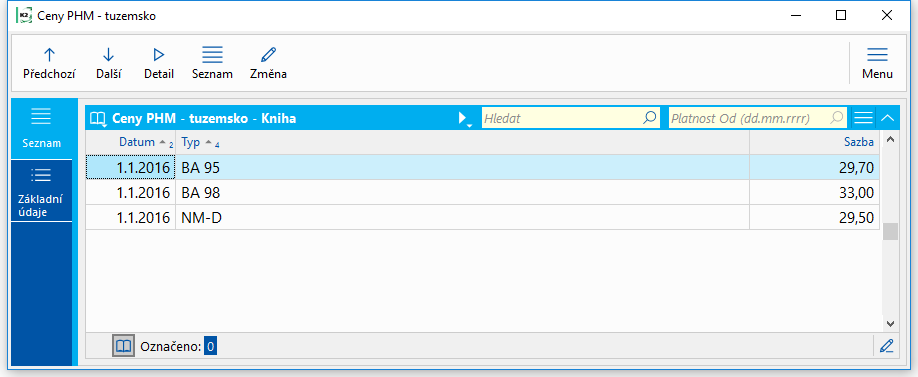Show Seznam list from toolbar
918x377 pixels.
click(x=212, y=63)
